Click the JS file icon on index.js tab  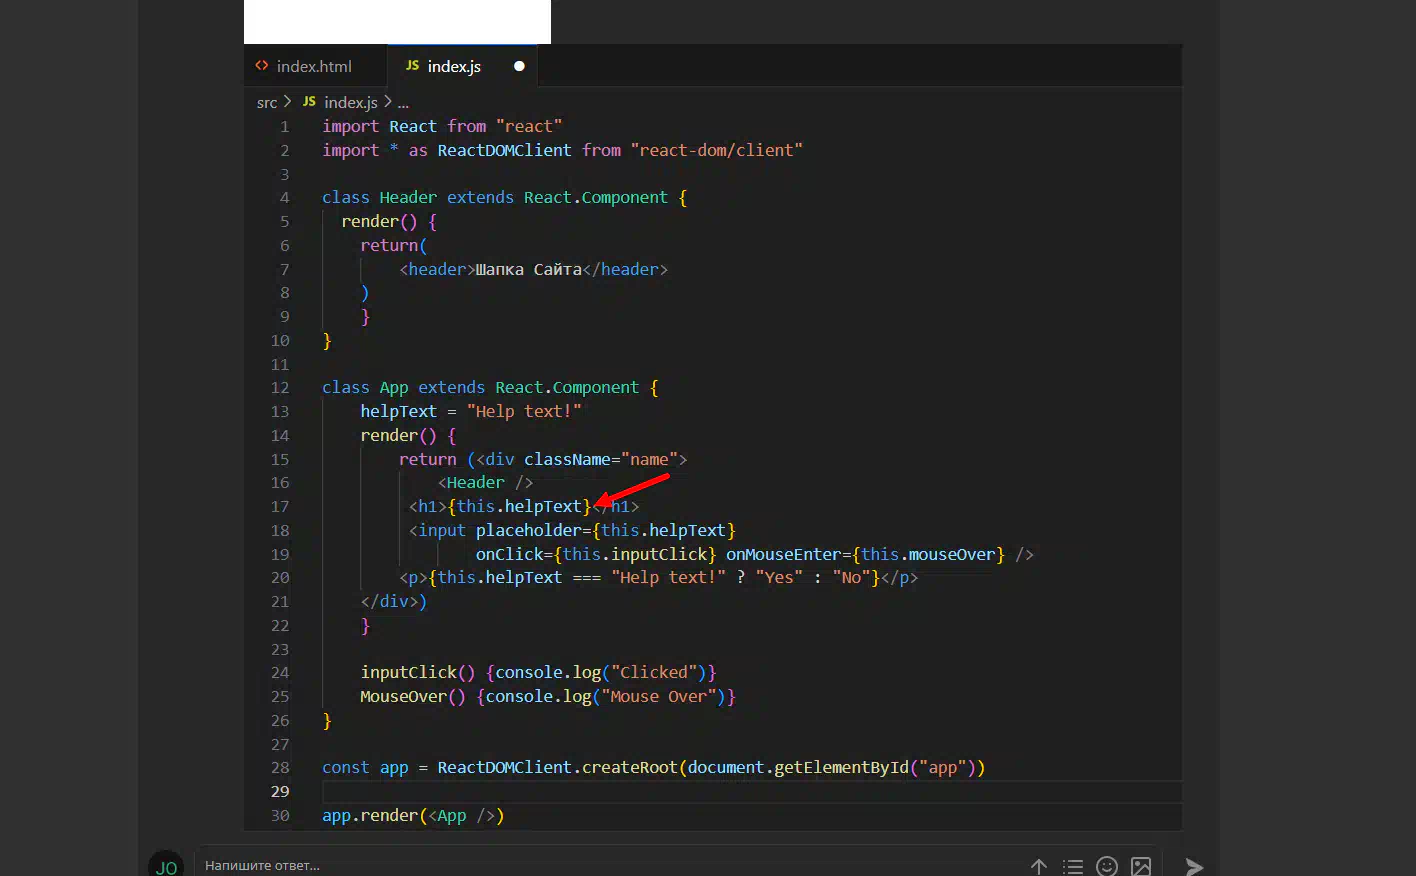point(412,66)
